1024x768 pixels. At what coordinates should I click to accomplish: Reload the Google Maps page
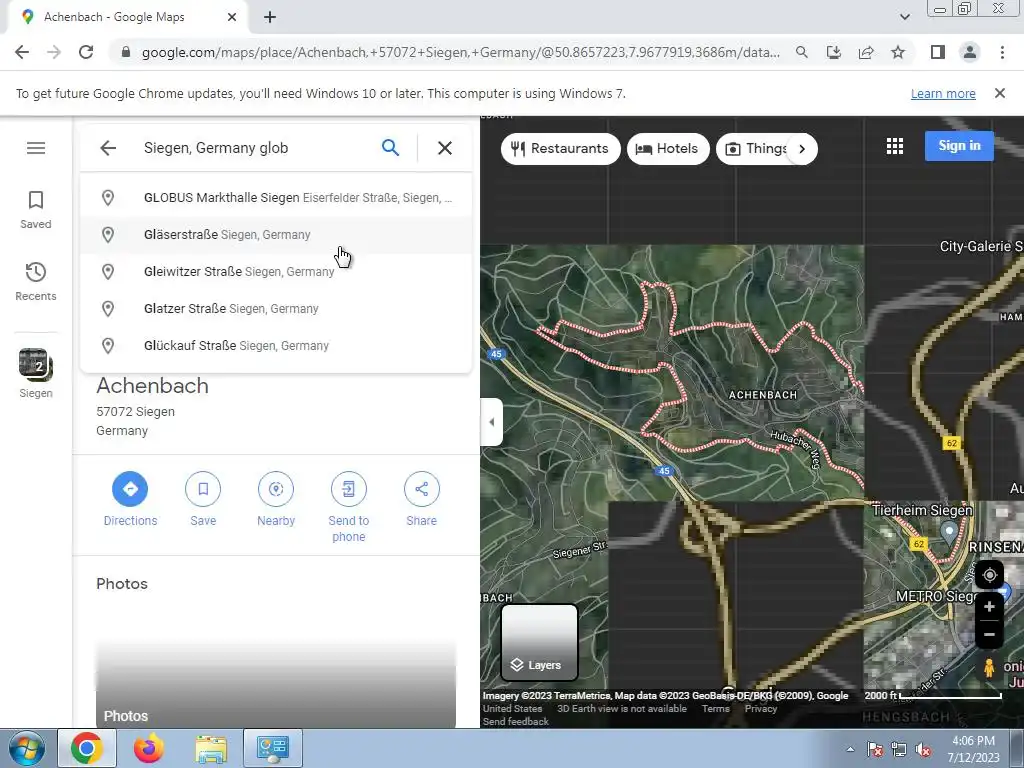[86, 52]
